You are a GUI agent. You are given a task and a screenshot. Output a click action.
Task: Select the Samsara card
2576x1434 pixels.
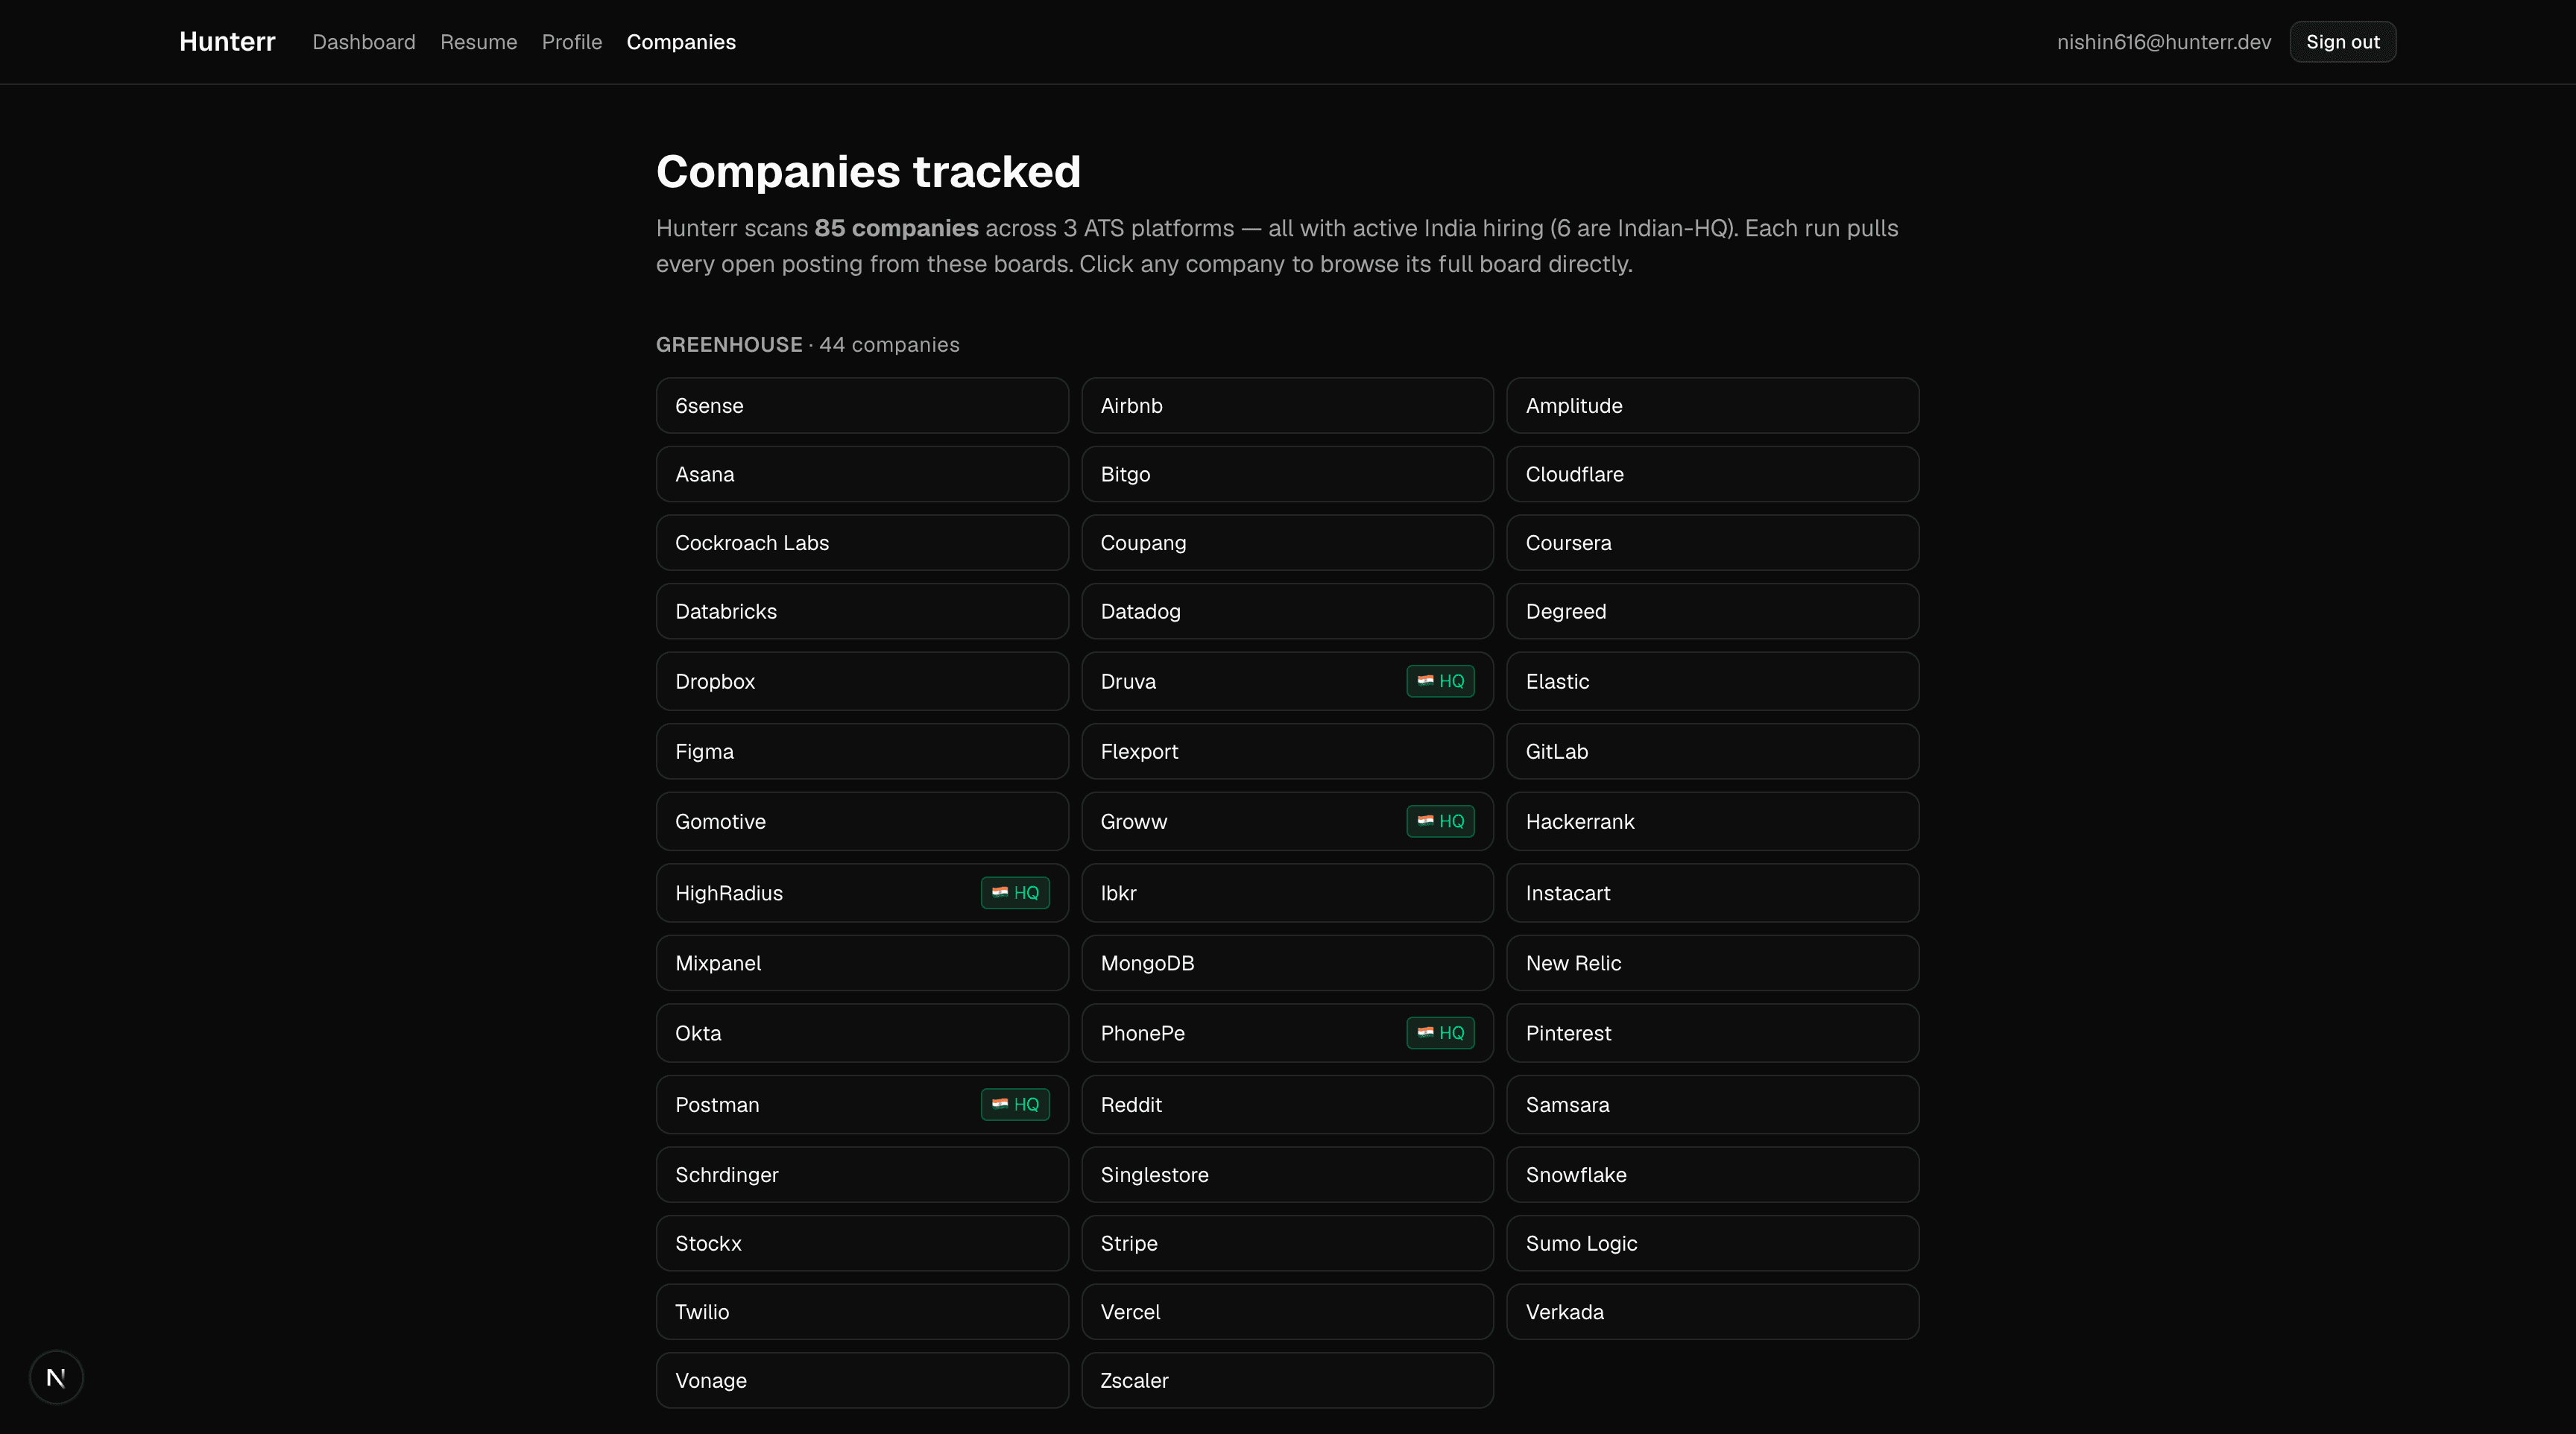[x=1713, y=1104]
